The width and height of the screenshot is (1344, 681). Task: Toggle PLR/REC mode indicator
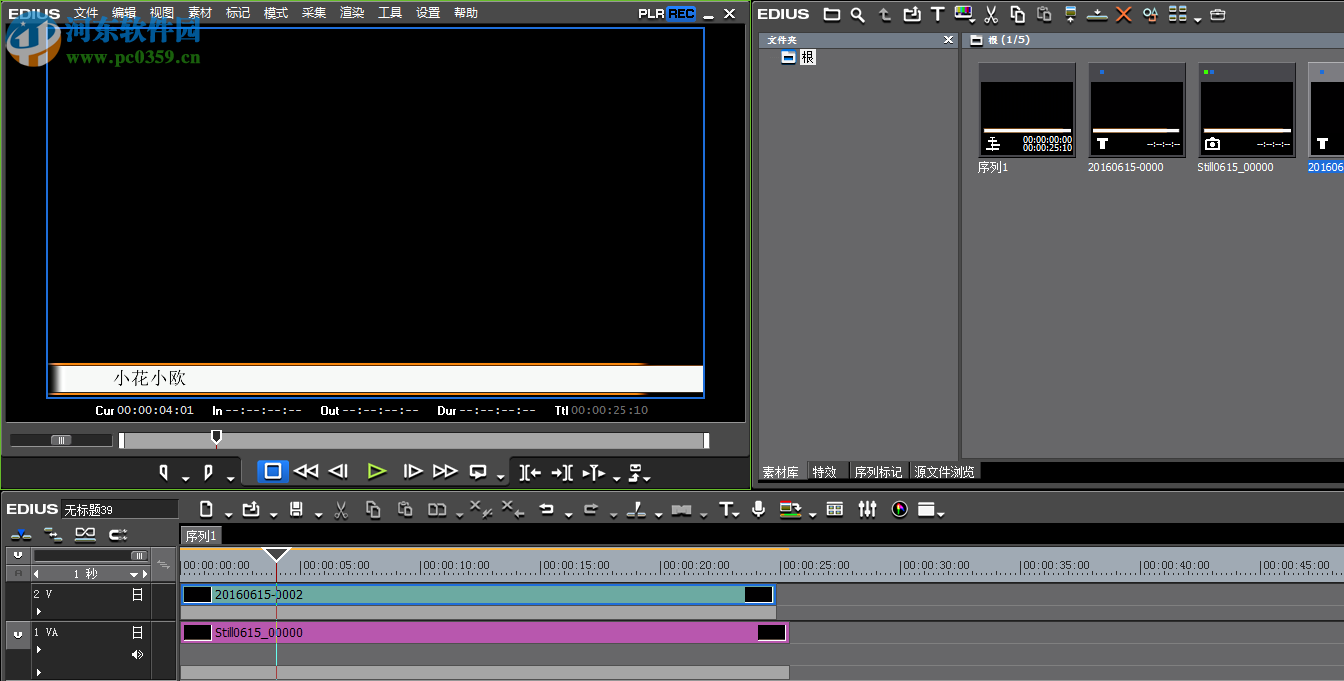tap(667, 13)
